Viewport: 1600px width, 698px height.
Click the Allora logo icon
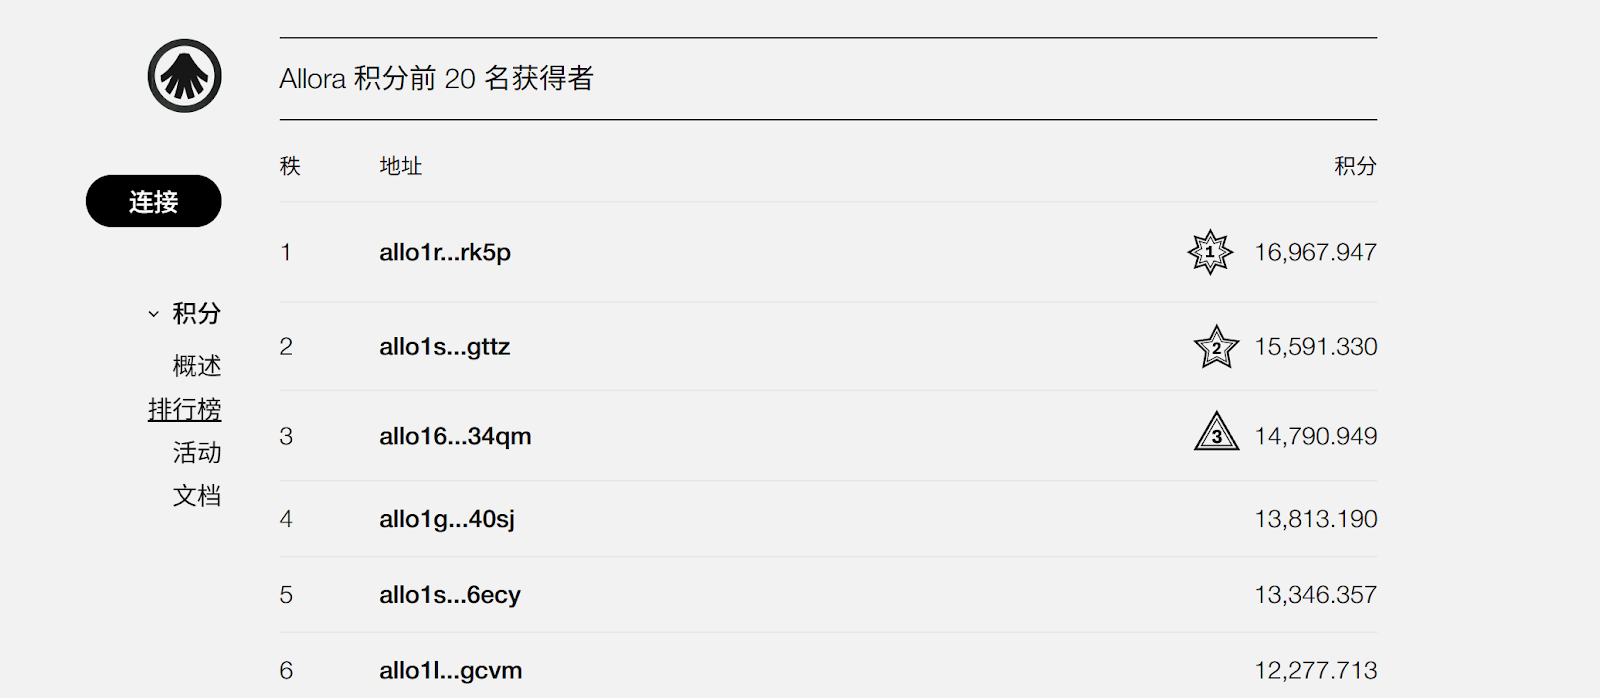(x=184, y=76)
